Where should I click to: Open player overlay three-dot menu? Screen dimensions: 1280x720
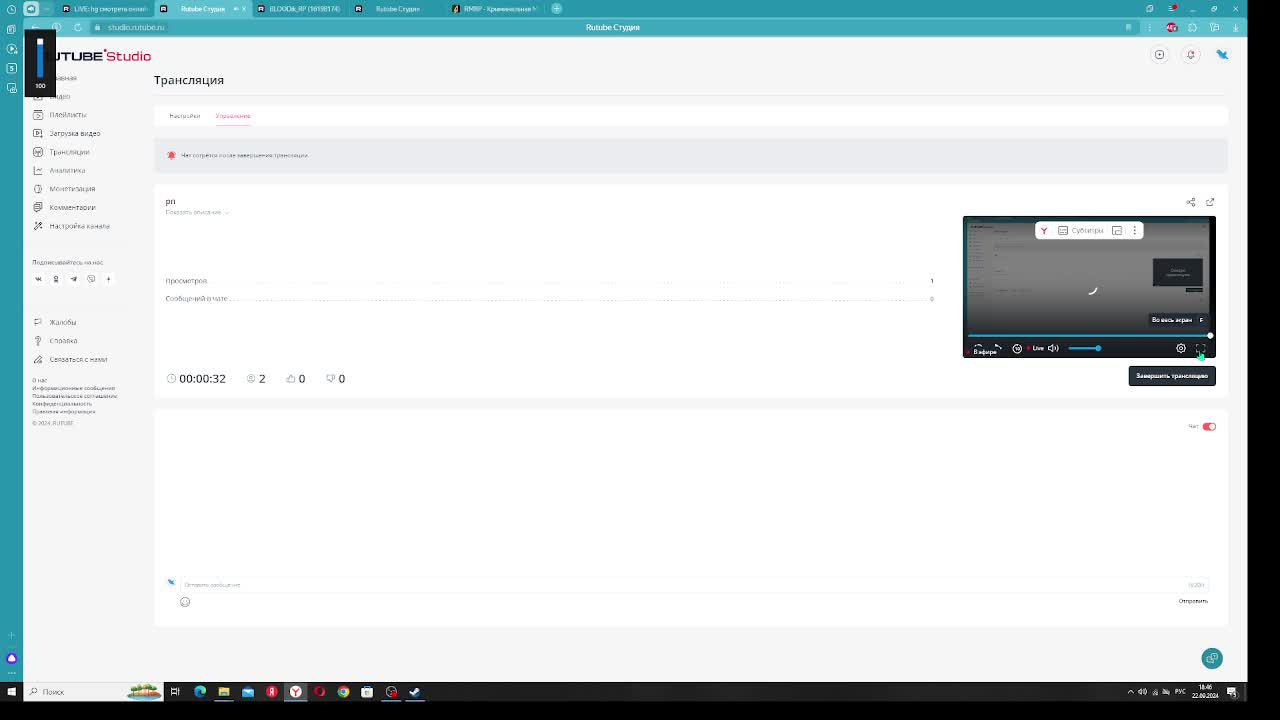tap(1135, 231)
